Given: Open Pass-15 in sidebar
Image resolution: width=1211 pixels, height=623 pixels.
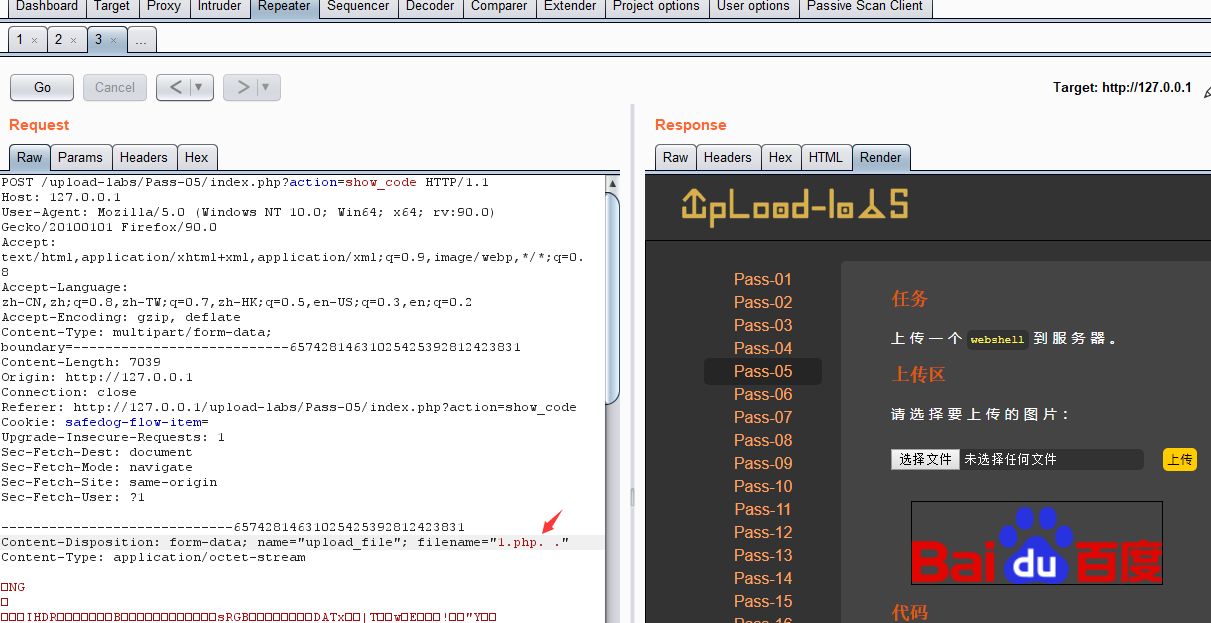Looking at the screenshot, I should 763,601.
